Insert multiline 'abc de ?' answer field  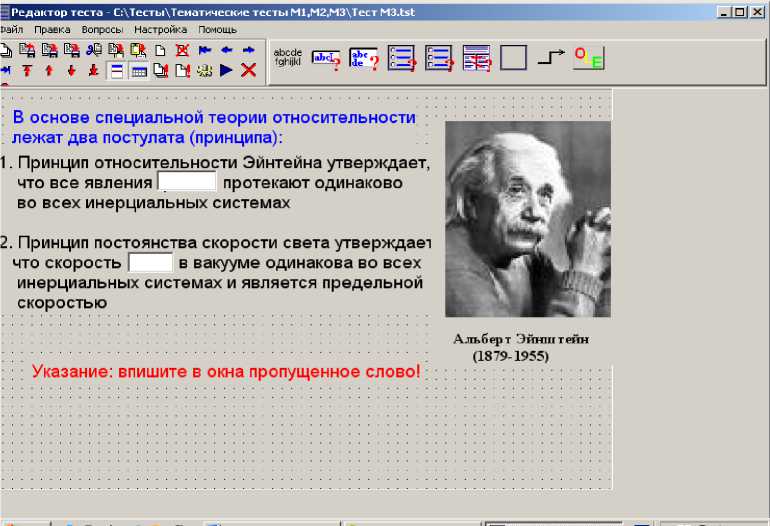(x=364, y=58)
